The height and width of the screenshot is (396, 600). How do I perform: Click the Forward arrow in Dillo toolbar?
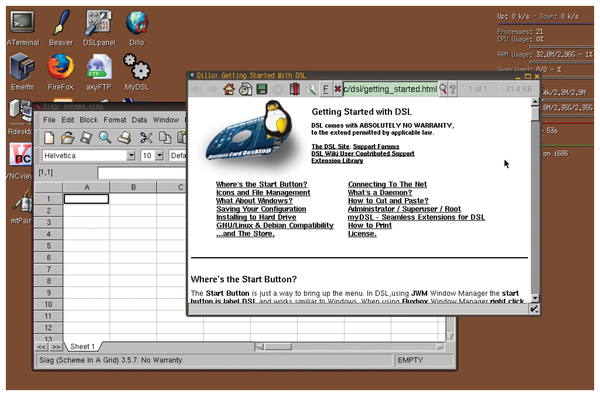pos(212,89)
